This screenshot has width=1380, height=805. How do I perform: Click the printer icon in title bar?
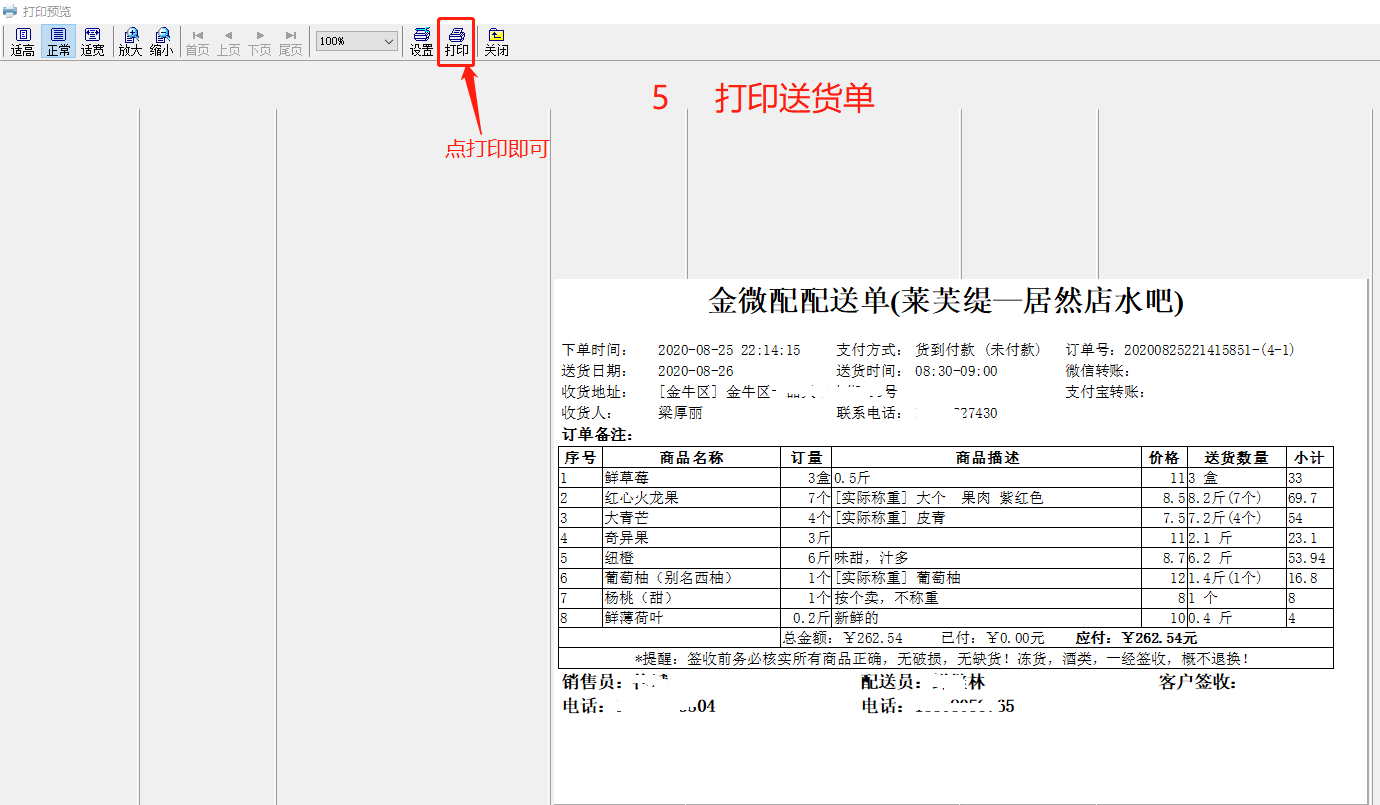pos(10,11)
